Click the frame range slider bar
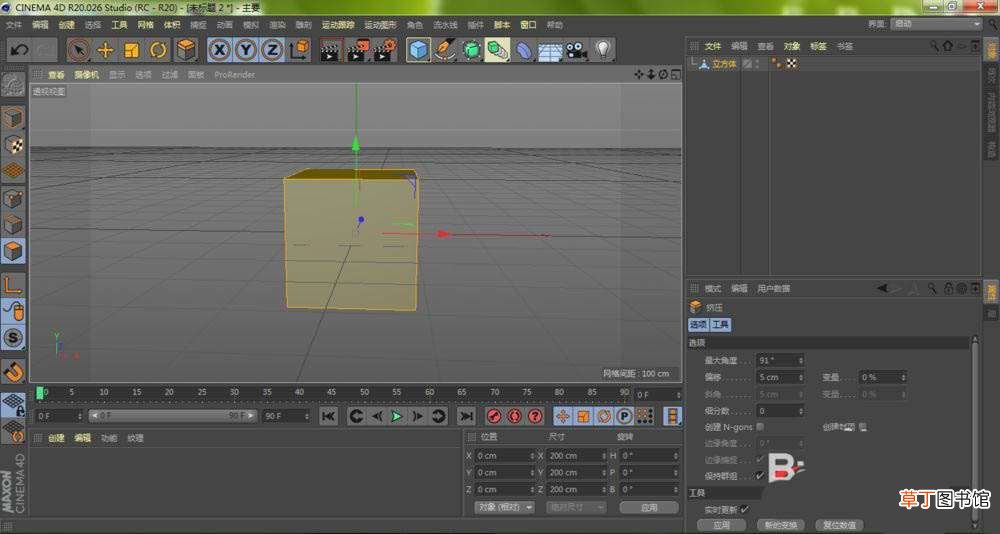This screenshot has width=1000, height=534. [x=173, y=416]
